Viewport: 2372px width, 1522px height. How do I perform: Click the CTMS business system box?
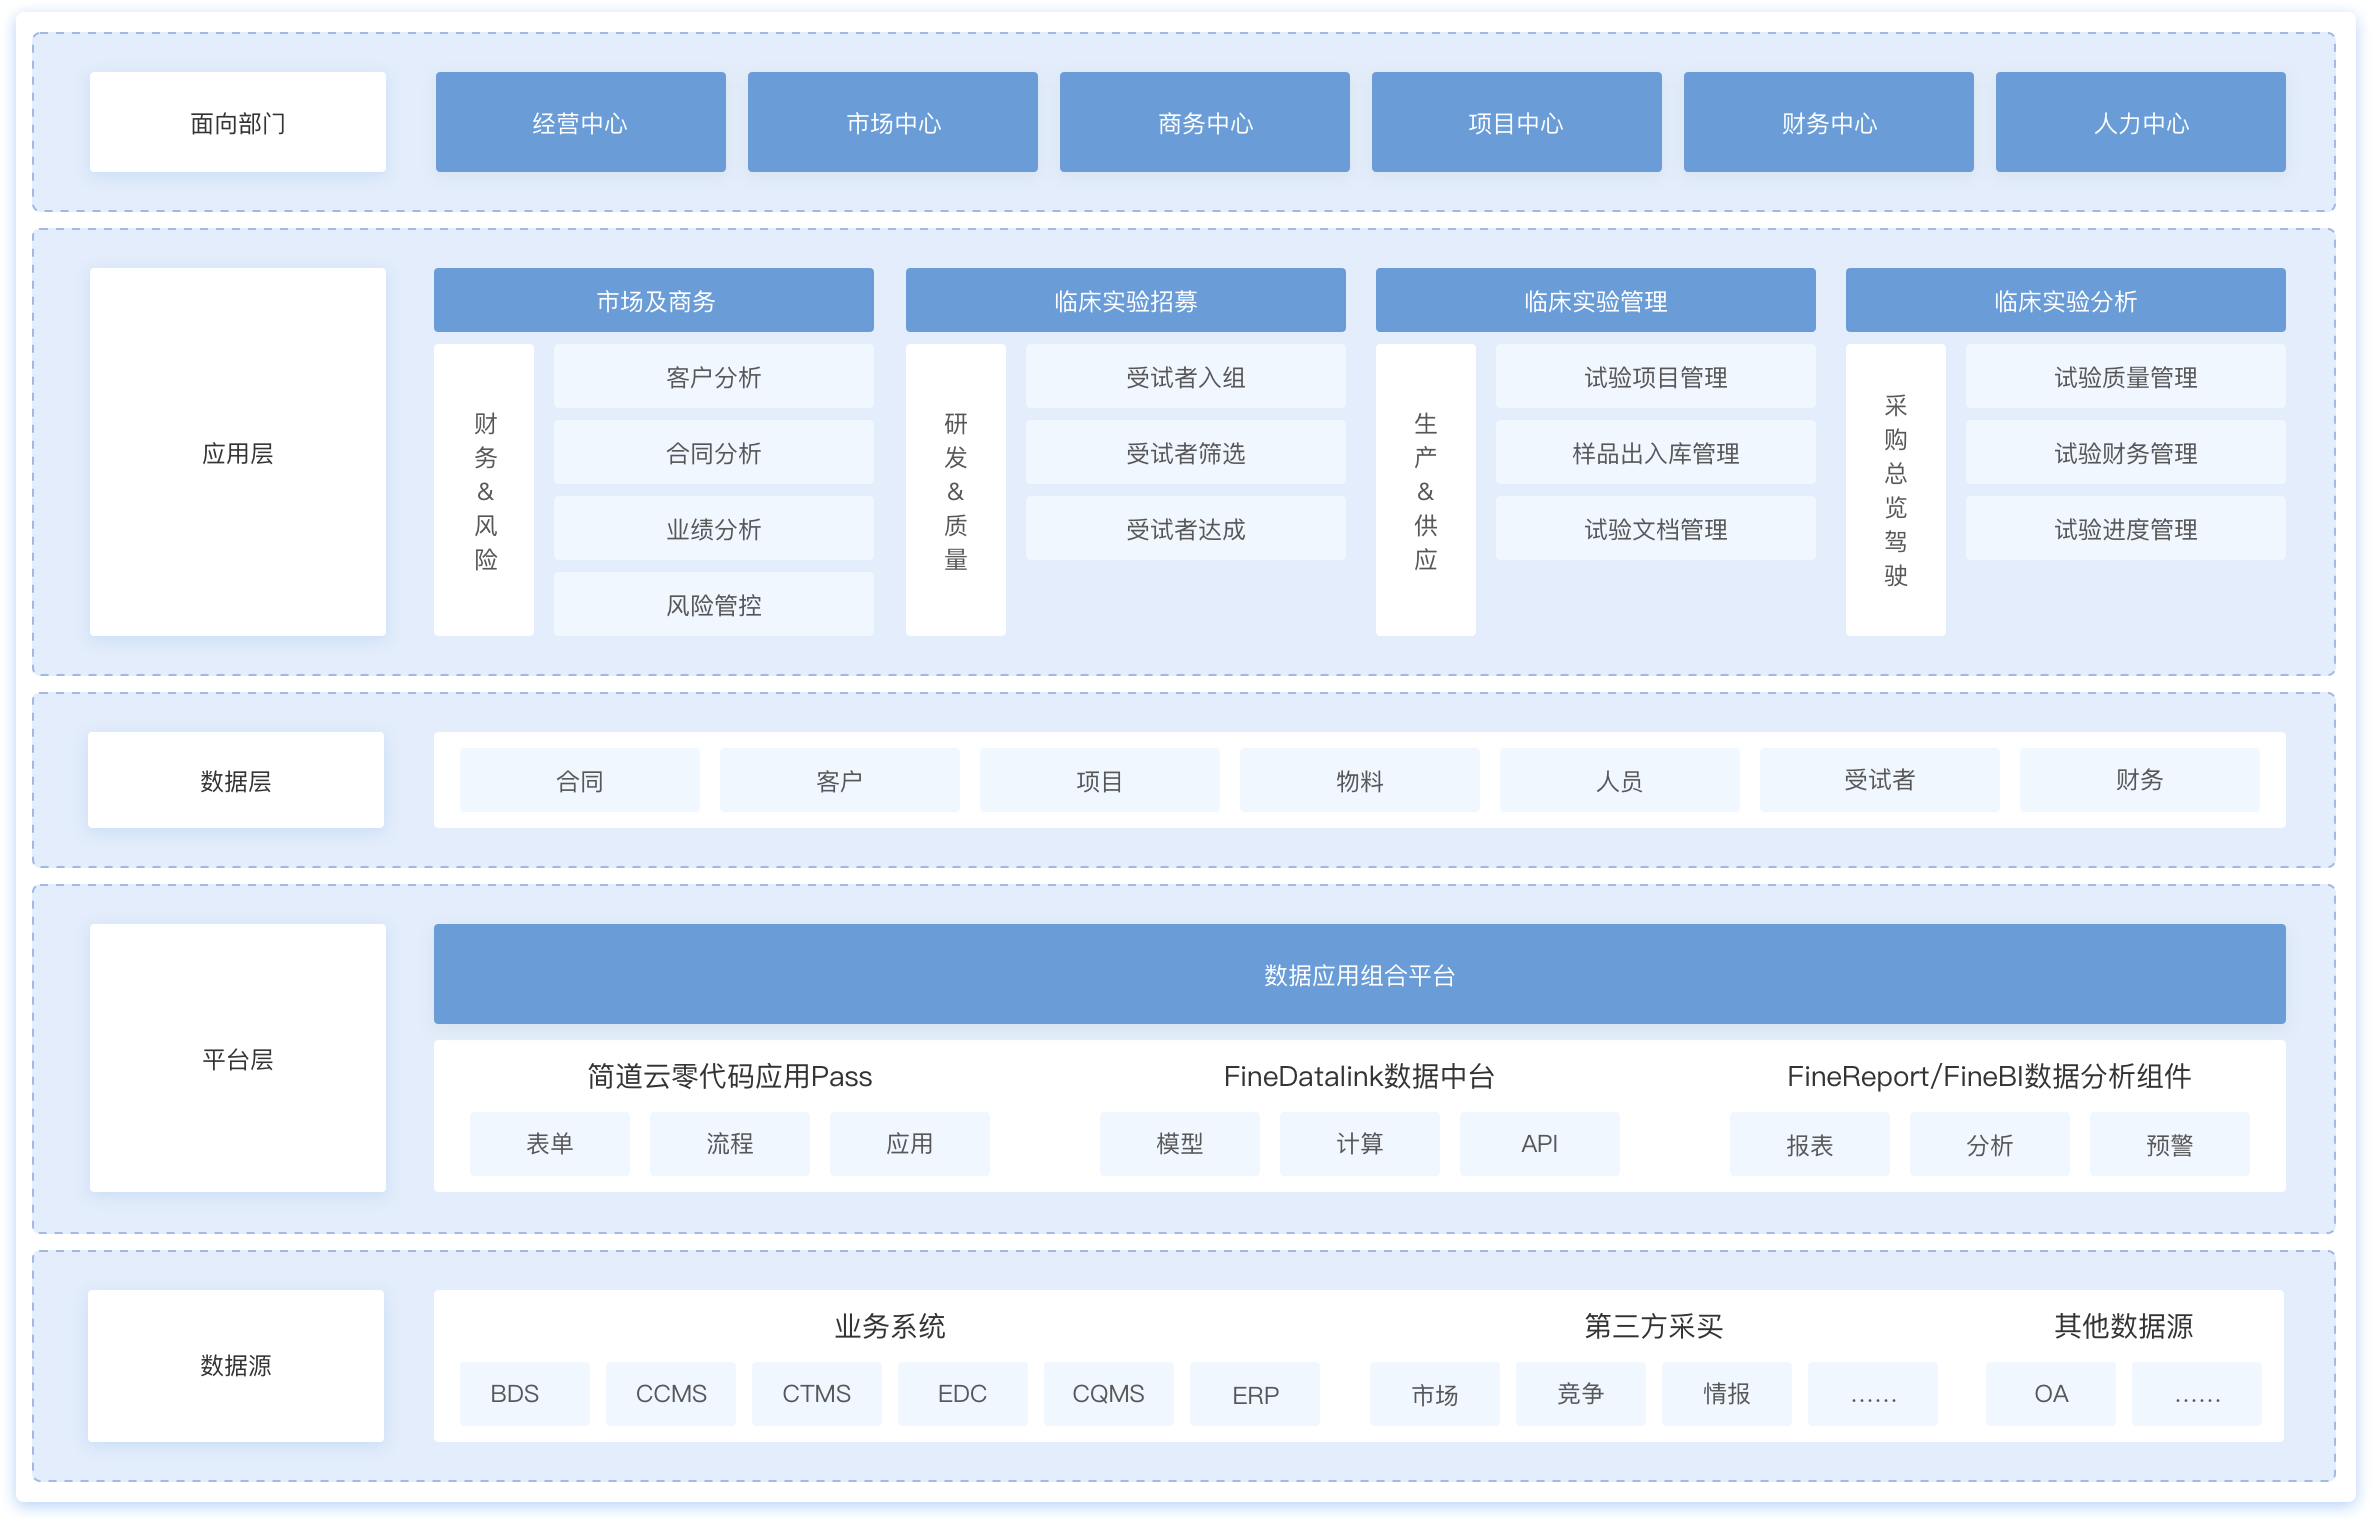pos(816,1393)
